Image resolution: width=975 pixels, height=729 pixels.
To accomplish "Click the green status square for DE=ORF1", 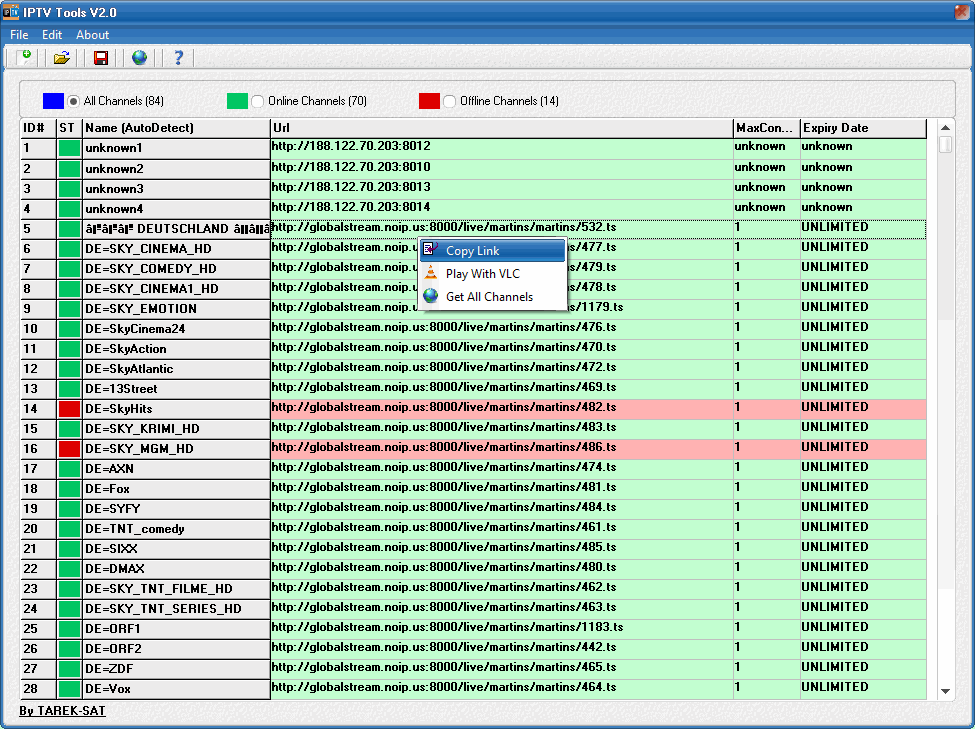I will coord(69,629).
